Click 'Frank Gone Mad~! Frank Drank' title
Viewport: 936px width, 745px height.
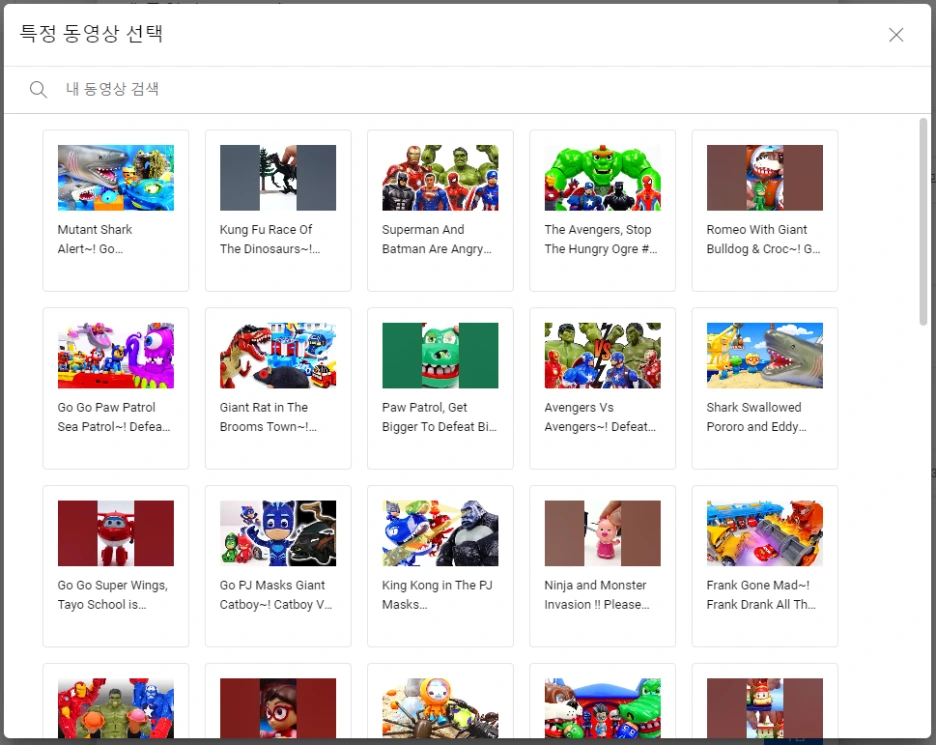[x=761, y=595]
